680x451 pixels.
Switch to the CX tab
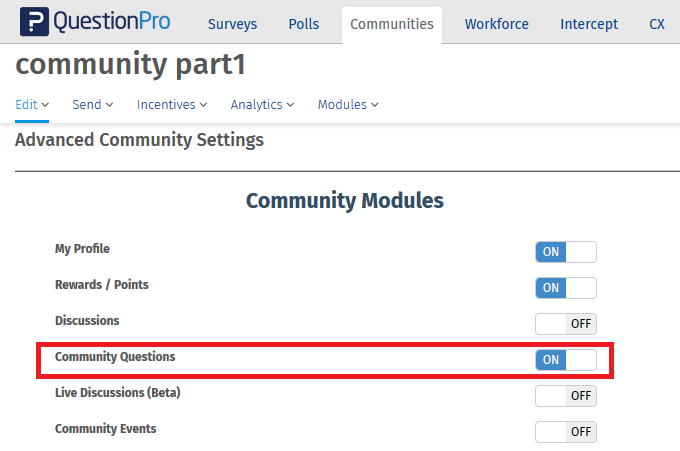pyautogui.click(x=657, y=24)
